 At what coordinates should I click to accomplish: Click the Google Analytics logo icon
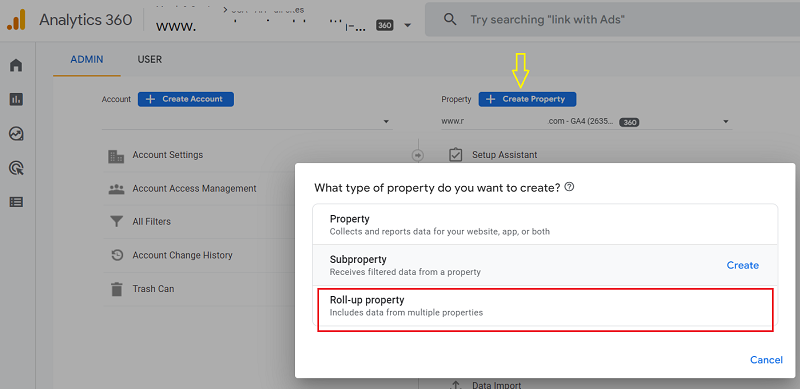coord(16,19)
